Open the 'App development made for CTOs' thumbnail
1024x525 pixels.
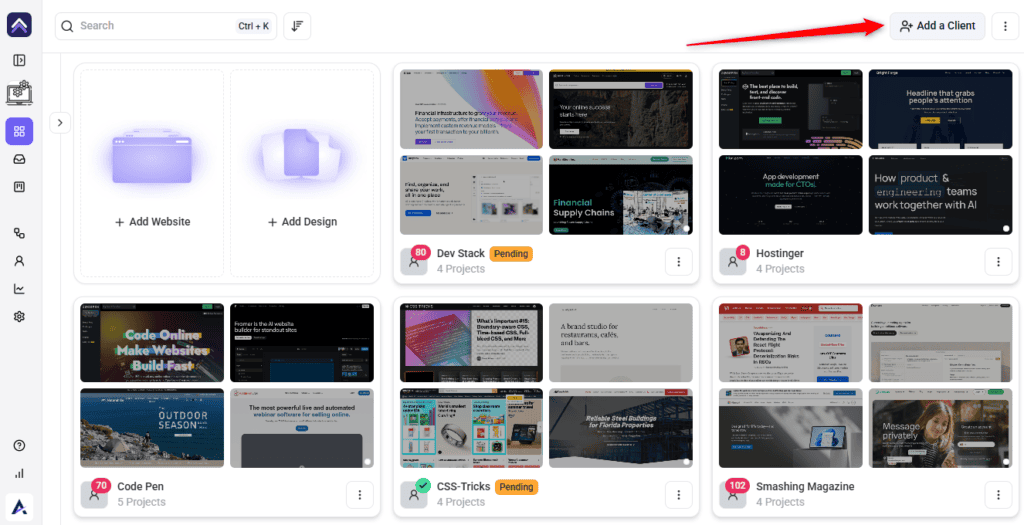pyautogui.click(x=790, y=195)
